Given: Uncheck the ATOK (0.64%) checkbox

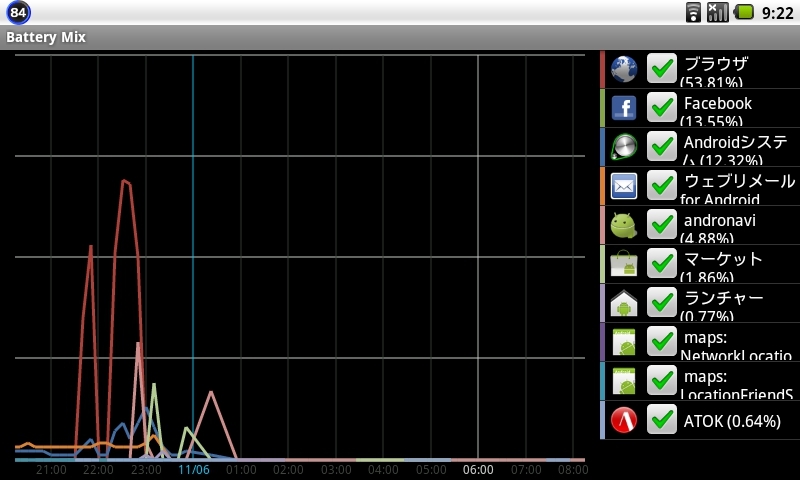Looking at the screenshot, I should (662, 419).
